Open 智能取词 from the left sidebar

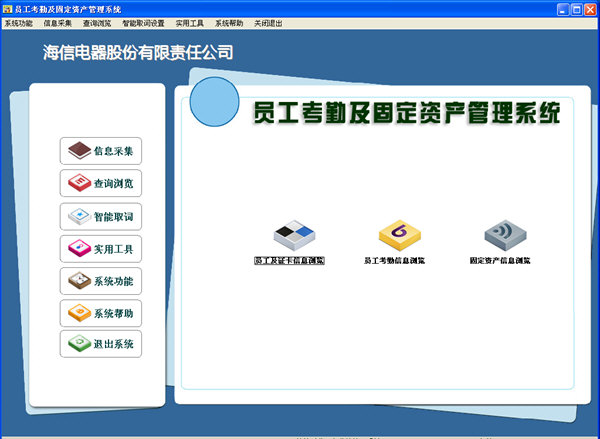(x=101, y=216)
